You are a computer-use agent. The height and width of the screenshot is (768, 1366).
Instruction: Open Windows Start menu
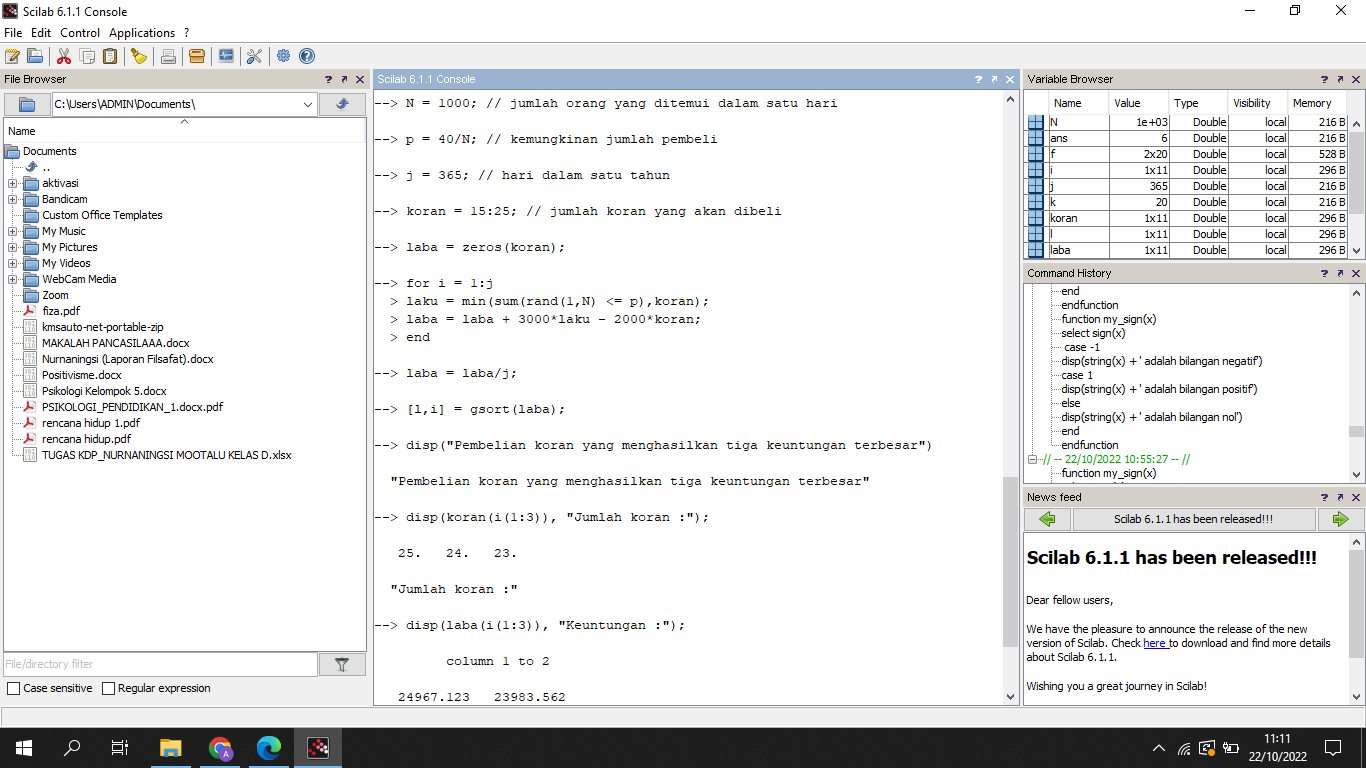pos(24,747)
